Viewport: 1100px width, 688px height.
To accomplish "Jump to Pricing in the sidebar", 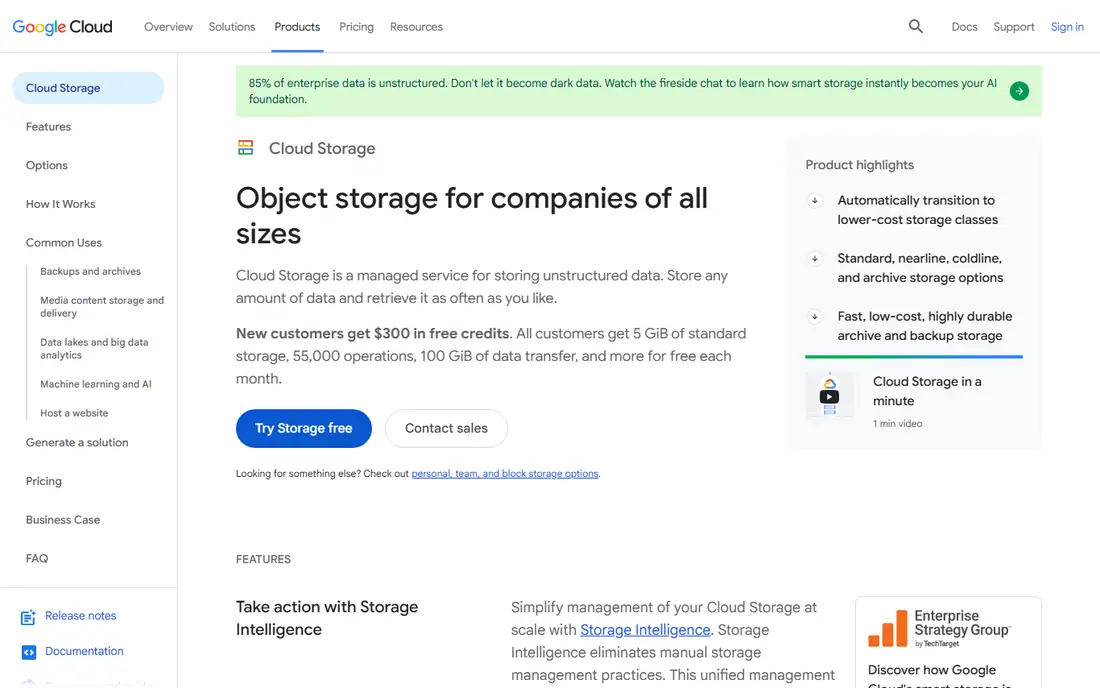I will (x=43, y=481).
